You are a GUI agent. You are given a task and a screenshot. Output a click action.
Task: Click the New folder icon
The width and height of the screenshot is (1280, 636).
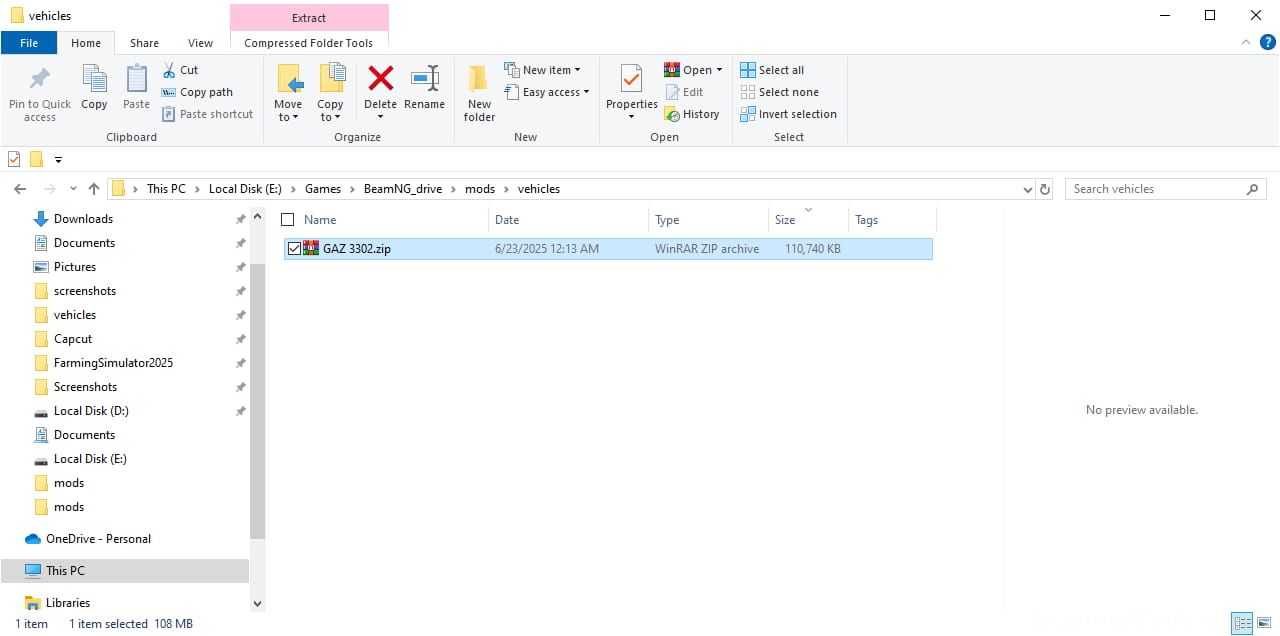click(479, 80)
